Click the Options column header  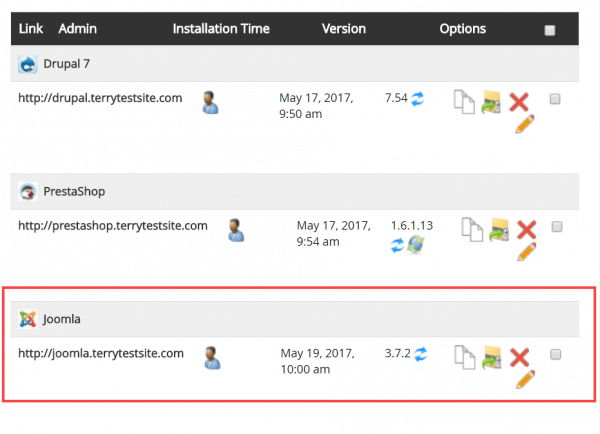463,29
